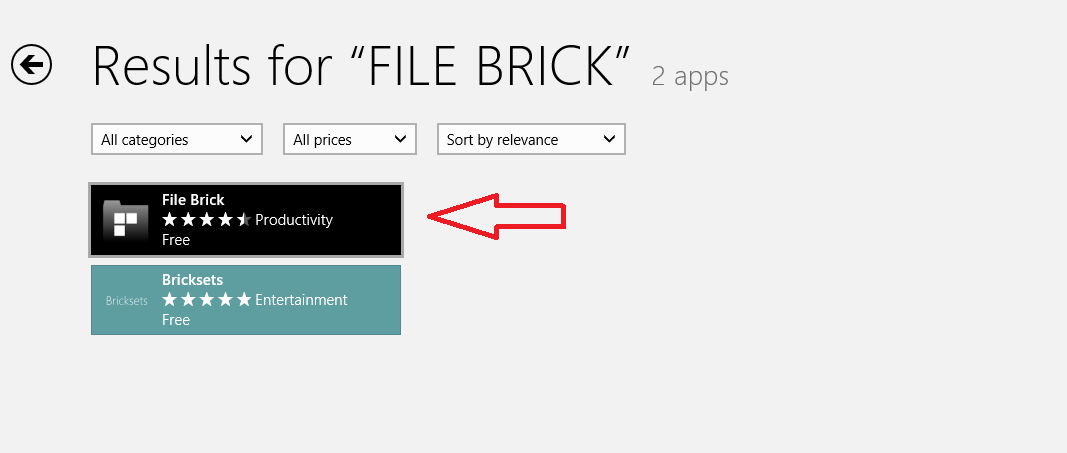Screen dimensions: 1067x453
Task: Click the Productivity category label
Action: (x=294, y=220)
